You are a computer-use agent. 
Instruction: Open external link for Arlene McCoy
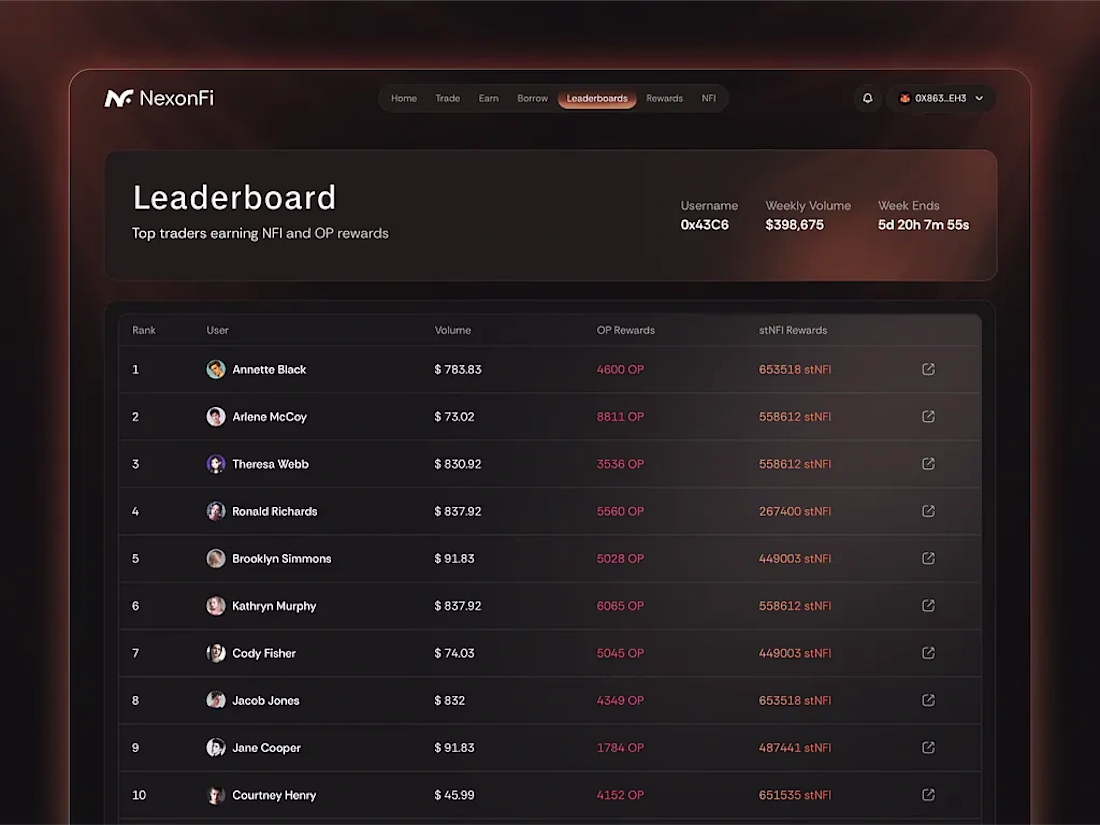928,417
